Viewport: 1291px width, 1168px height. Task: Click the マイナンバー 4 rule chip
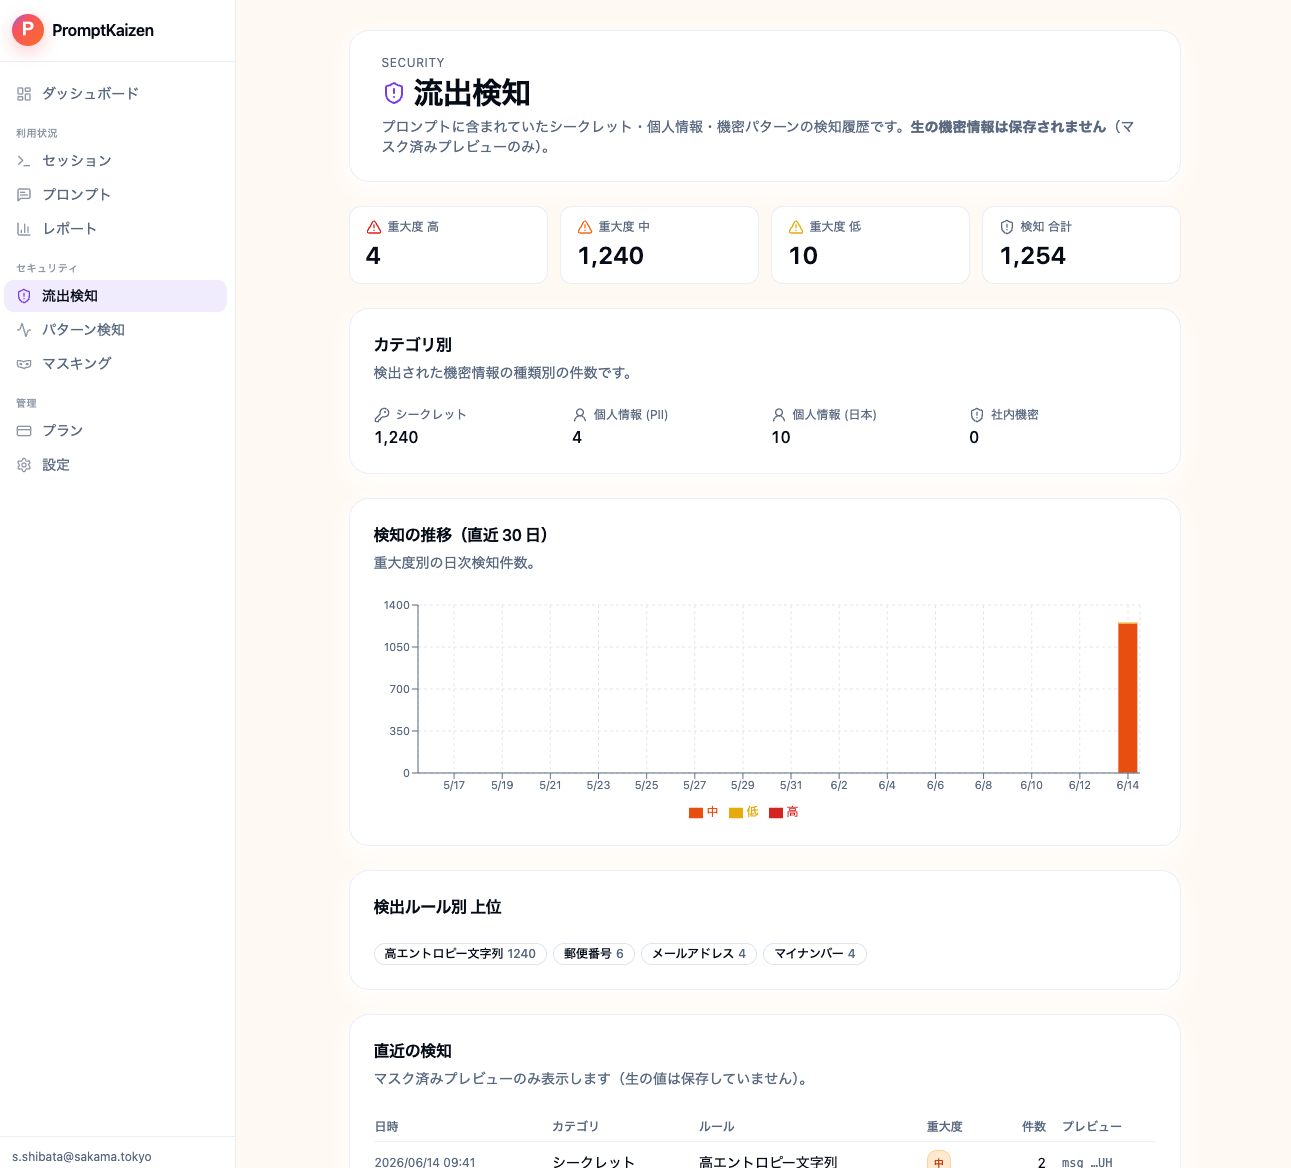point(815,954)
